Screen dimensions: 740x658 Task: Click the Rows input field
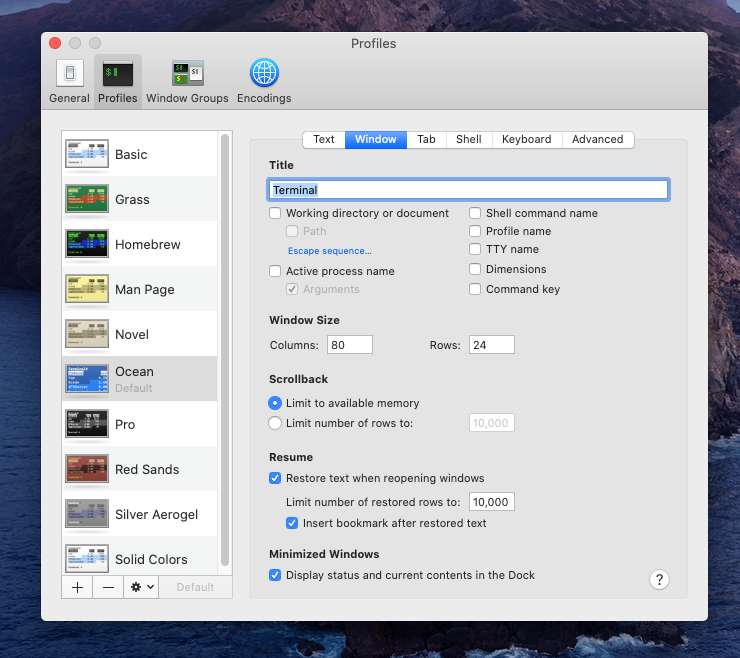(x=492, y=345)
